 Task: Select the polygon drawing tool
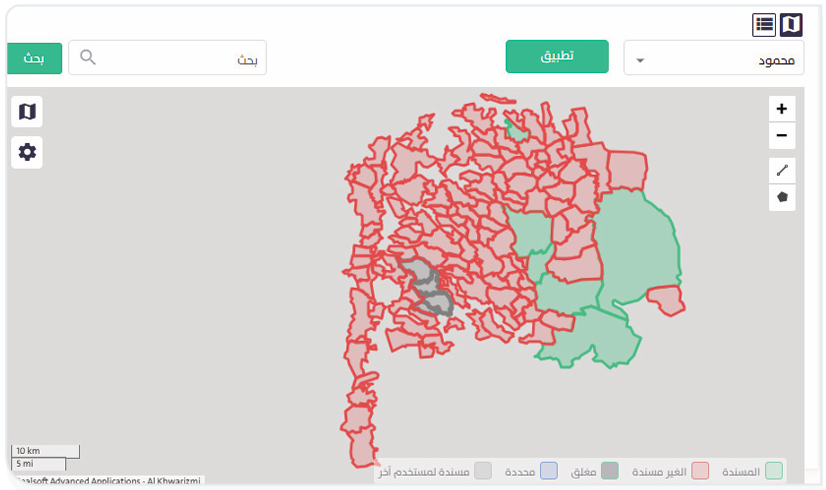coord(782,197)
